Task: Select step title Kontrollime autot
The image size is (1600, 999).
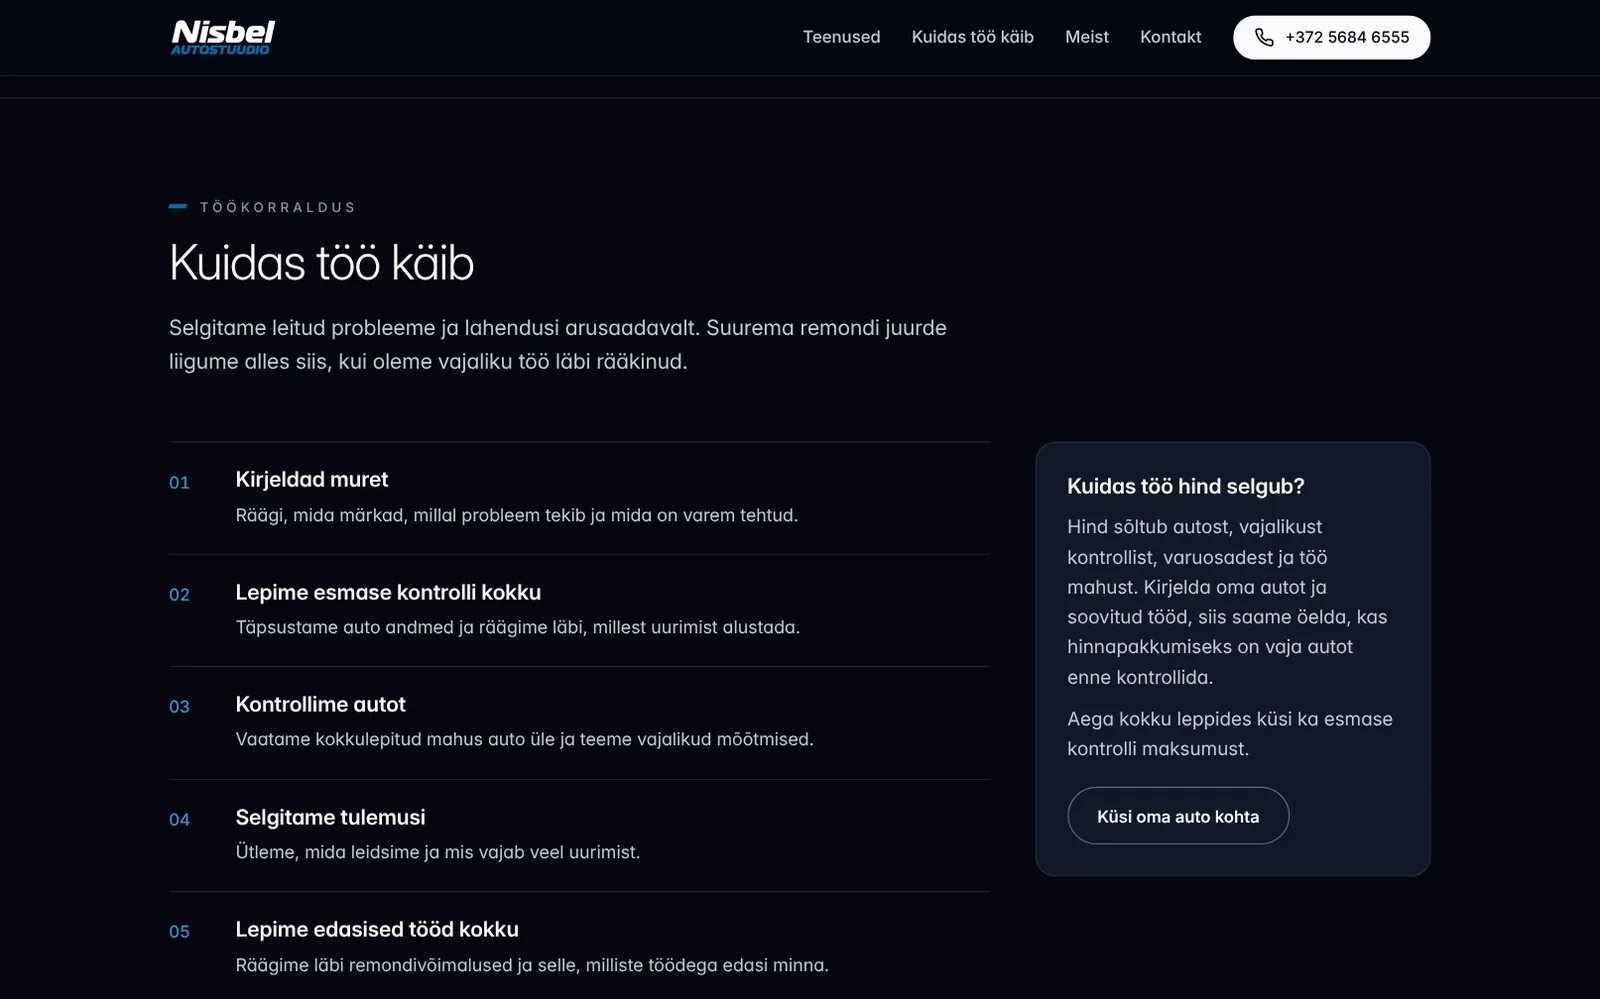Action: (320, 704)
